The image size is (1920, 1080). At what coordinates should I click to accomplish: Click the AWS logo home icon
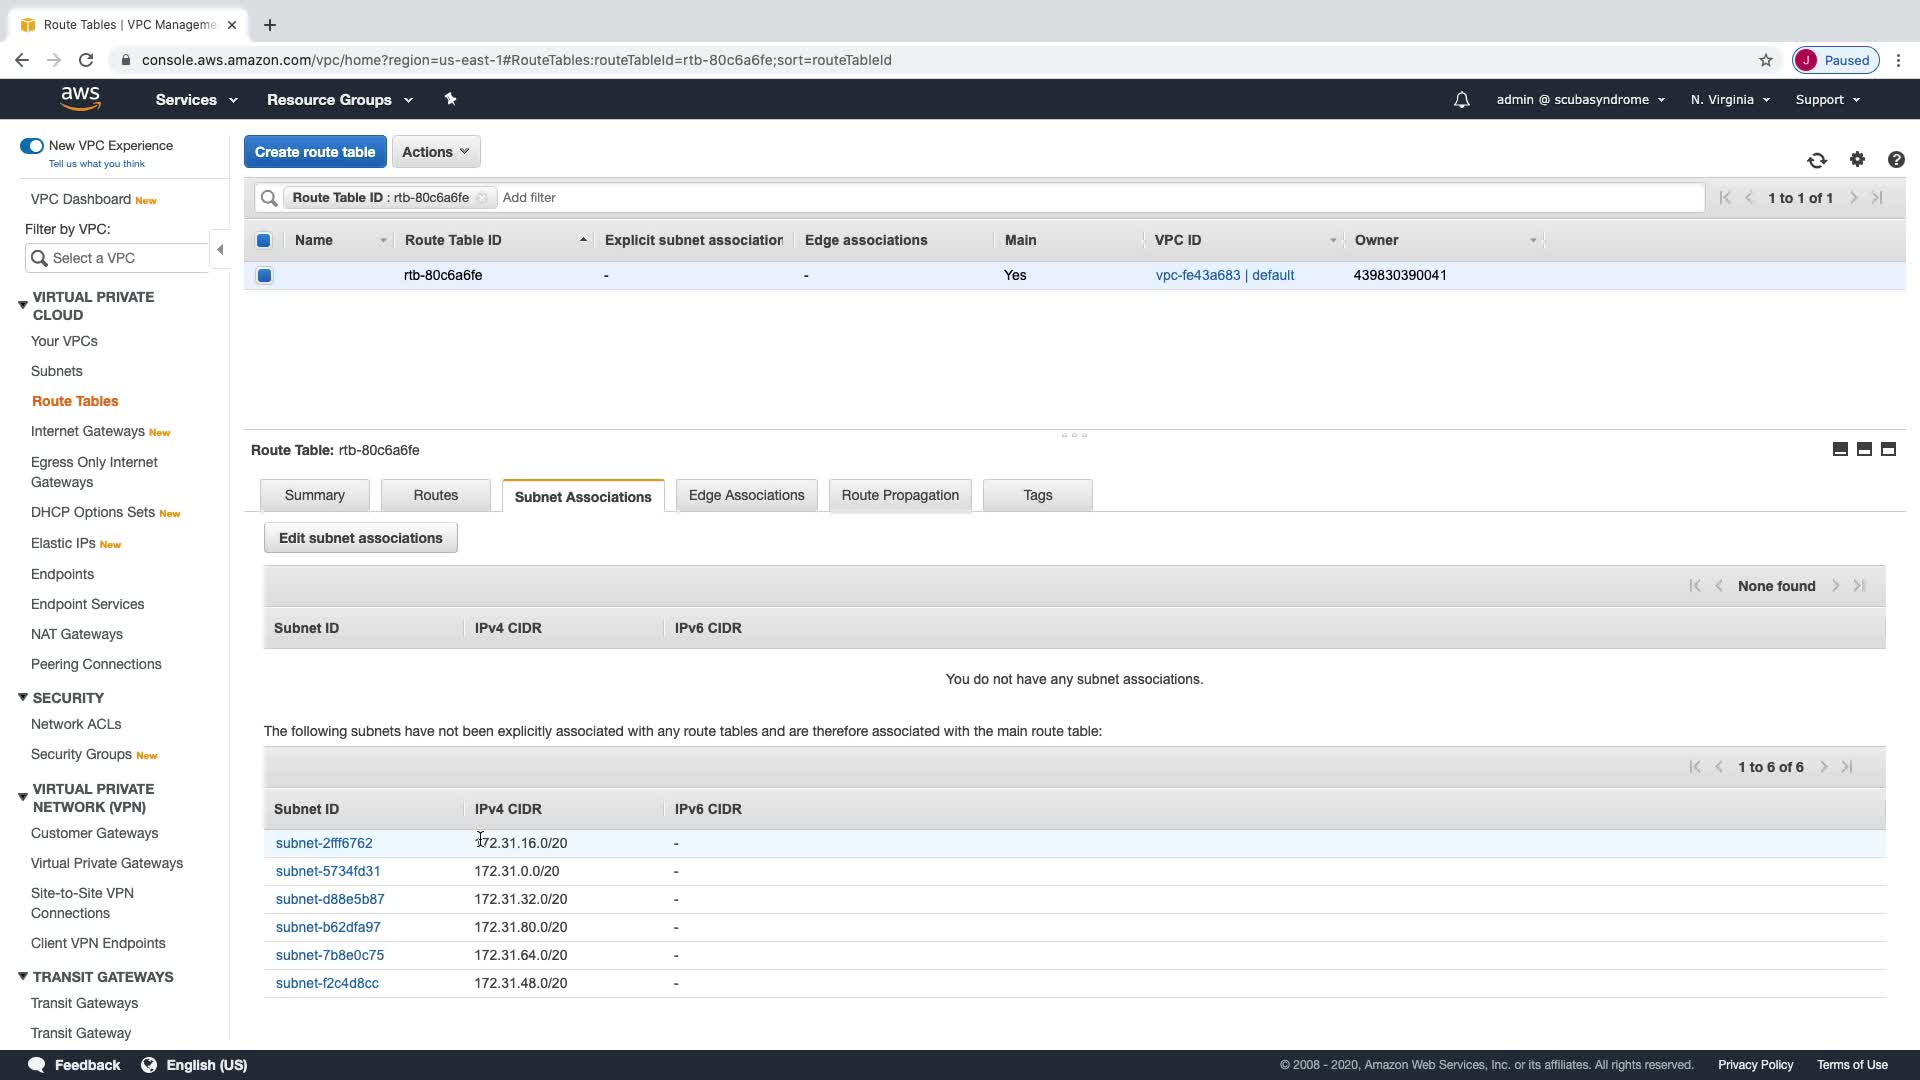pos(80,98)
